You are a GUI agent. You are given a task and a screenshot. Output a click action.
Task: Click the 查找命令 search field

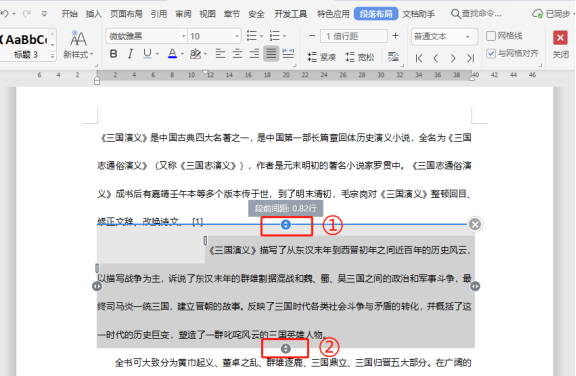point(476,14)
